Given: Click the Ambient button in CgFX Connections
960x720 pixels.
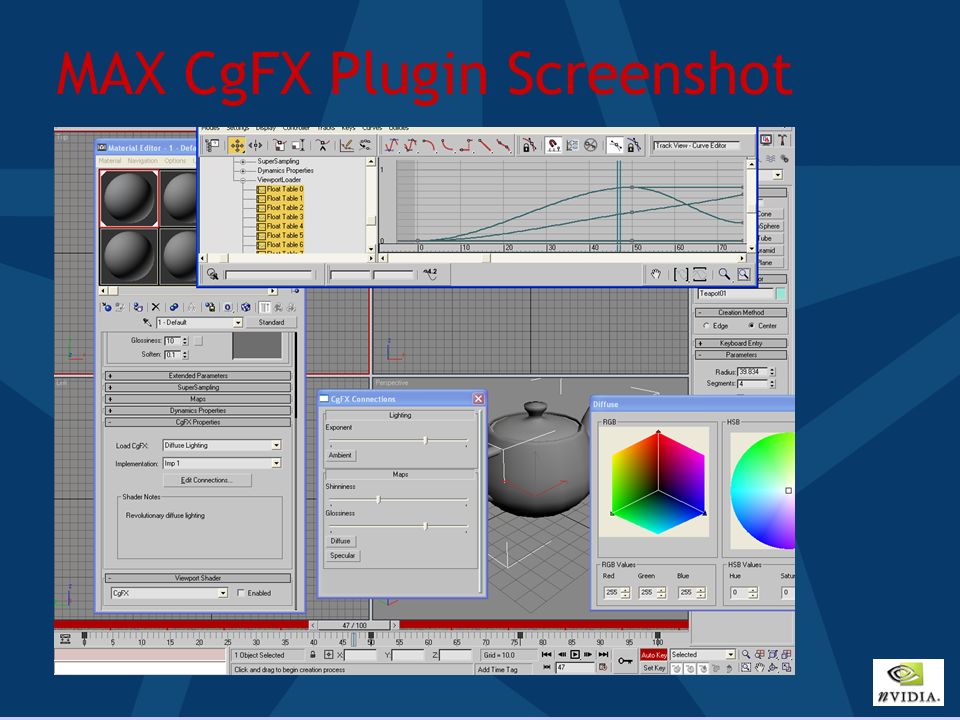Looking at the screenshot, I should coord(340,455).
